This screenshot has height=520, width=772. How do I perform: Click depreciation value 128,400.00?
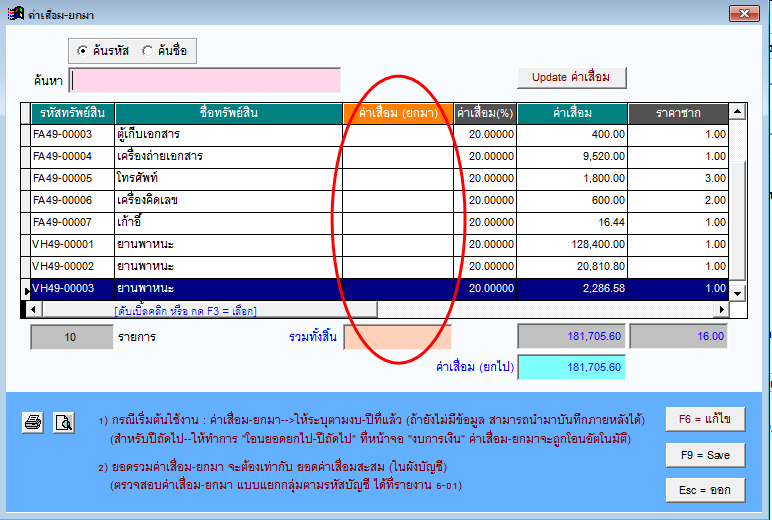pyautogui.click(x=598, y=244)
